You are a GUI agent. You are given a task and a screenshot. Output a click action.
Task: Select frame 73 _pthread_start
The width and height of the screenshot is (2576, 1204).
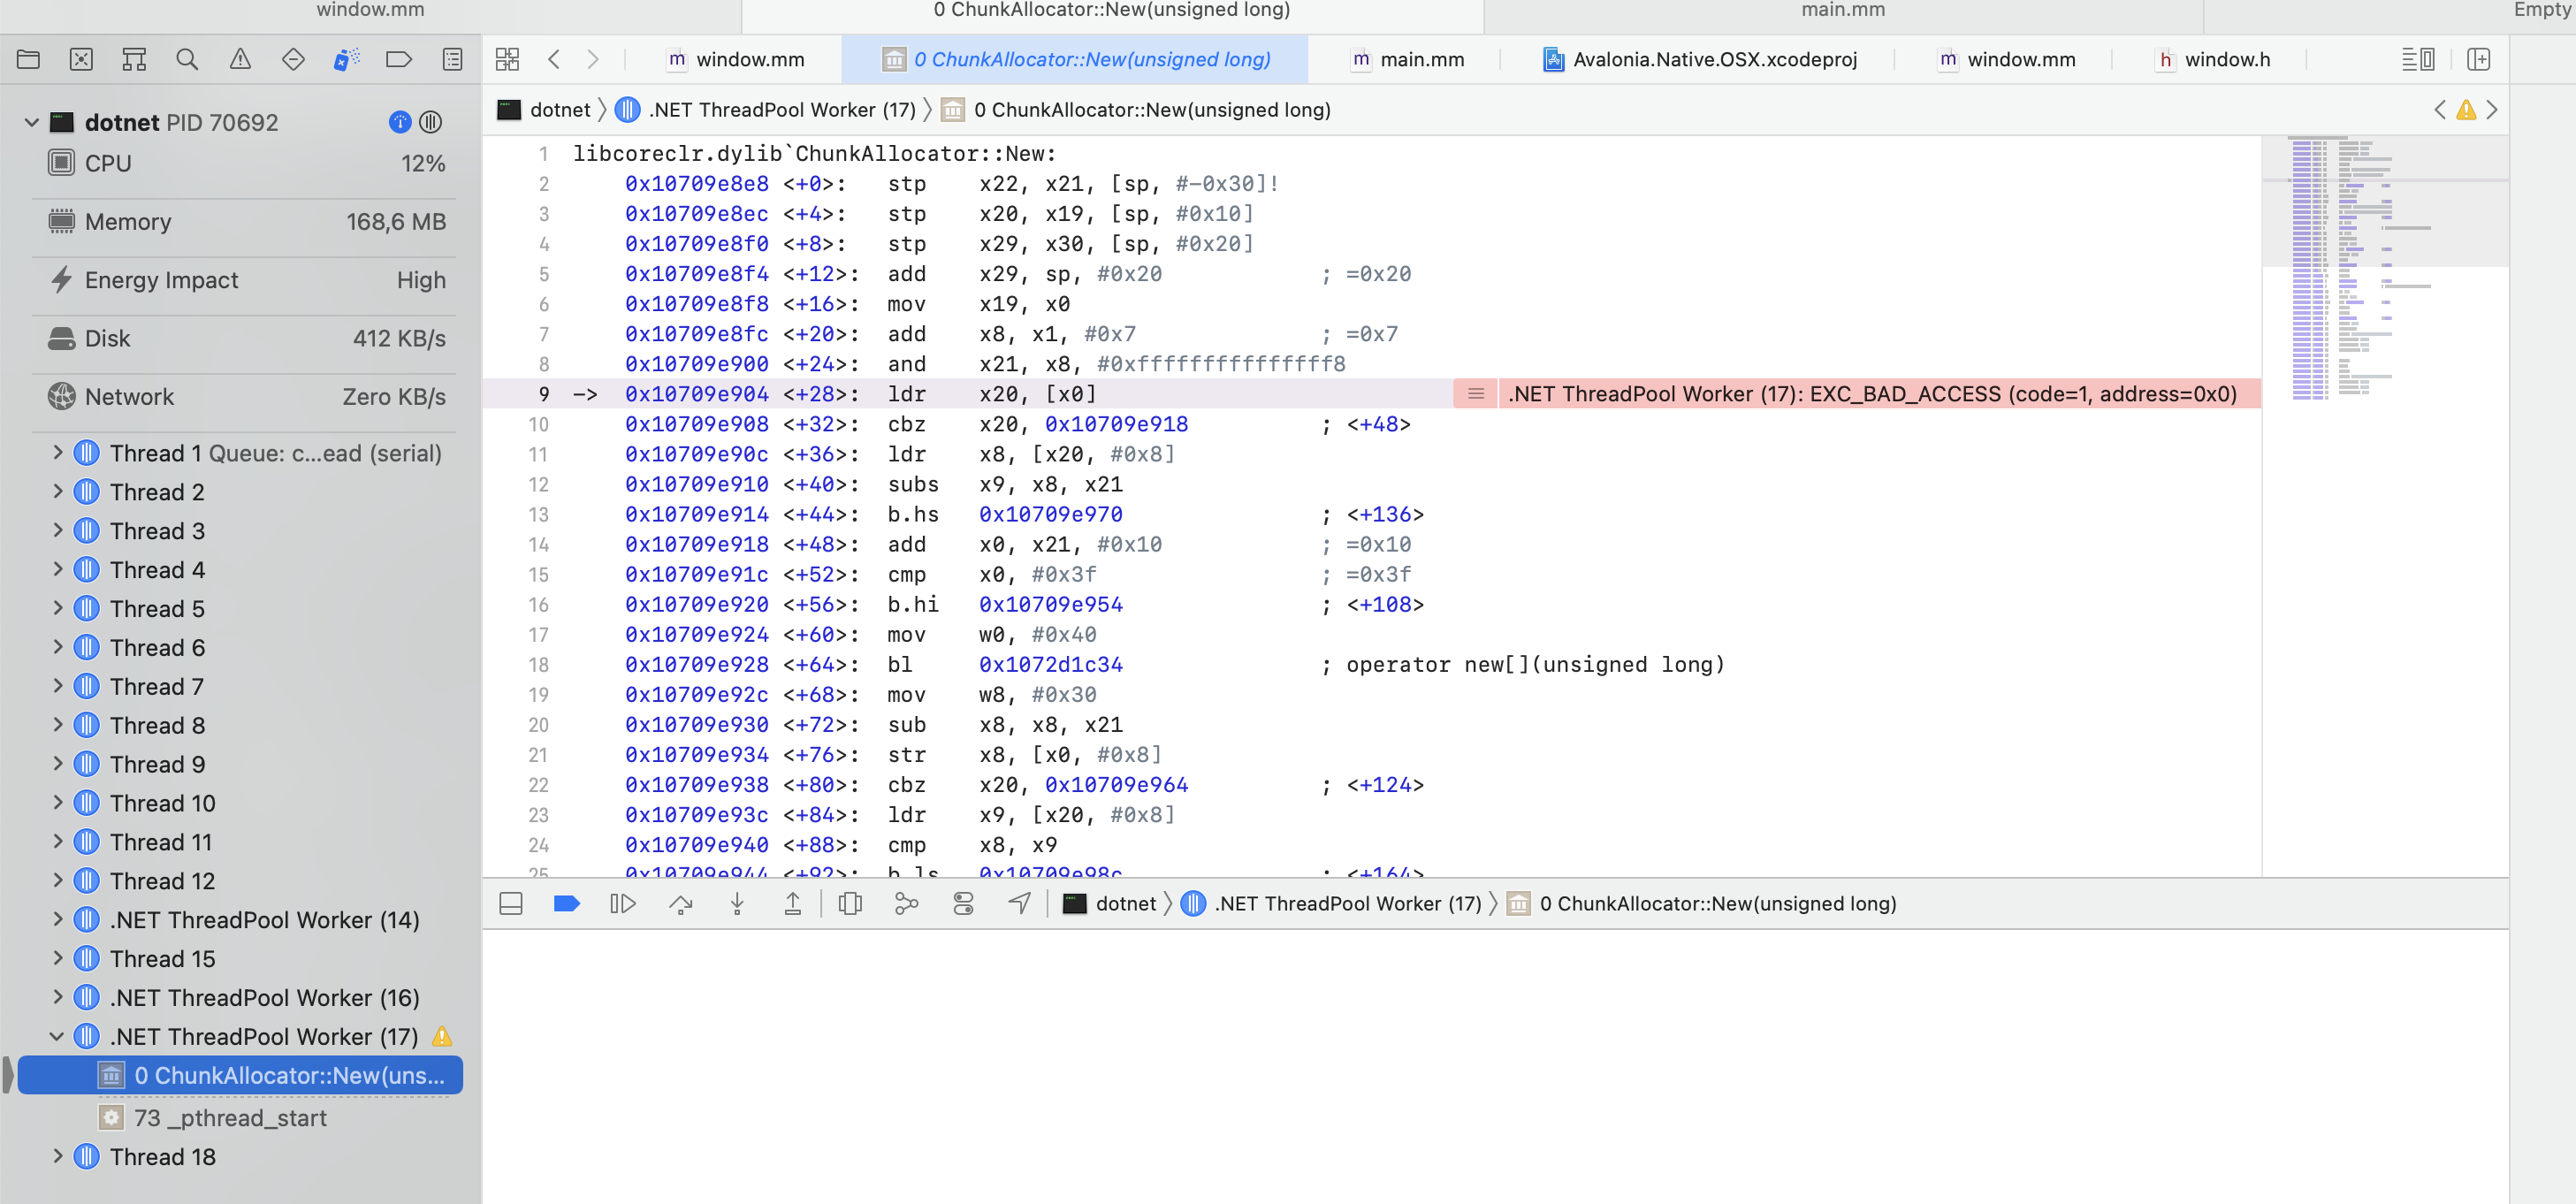click(230, 1117)
